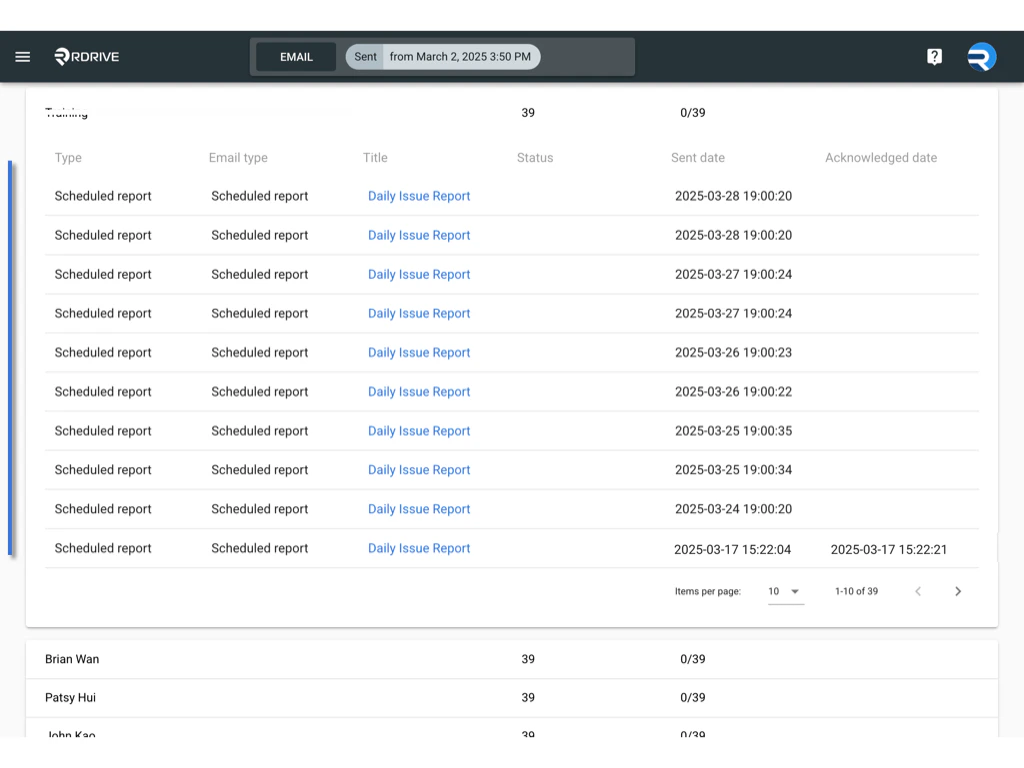Screen dimensions: 1024x768
Task: Click the blue R account icon top right
Action: coord(981,57)
